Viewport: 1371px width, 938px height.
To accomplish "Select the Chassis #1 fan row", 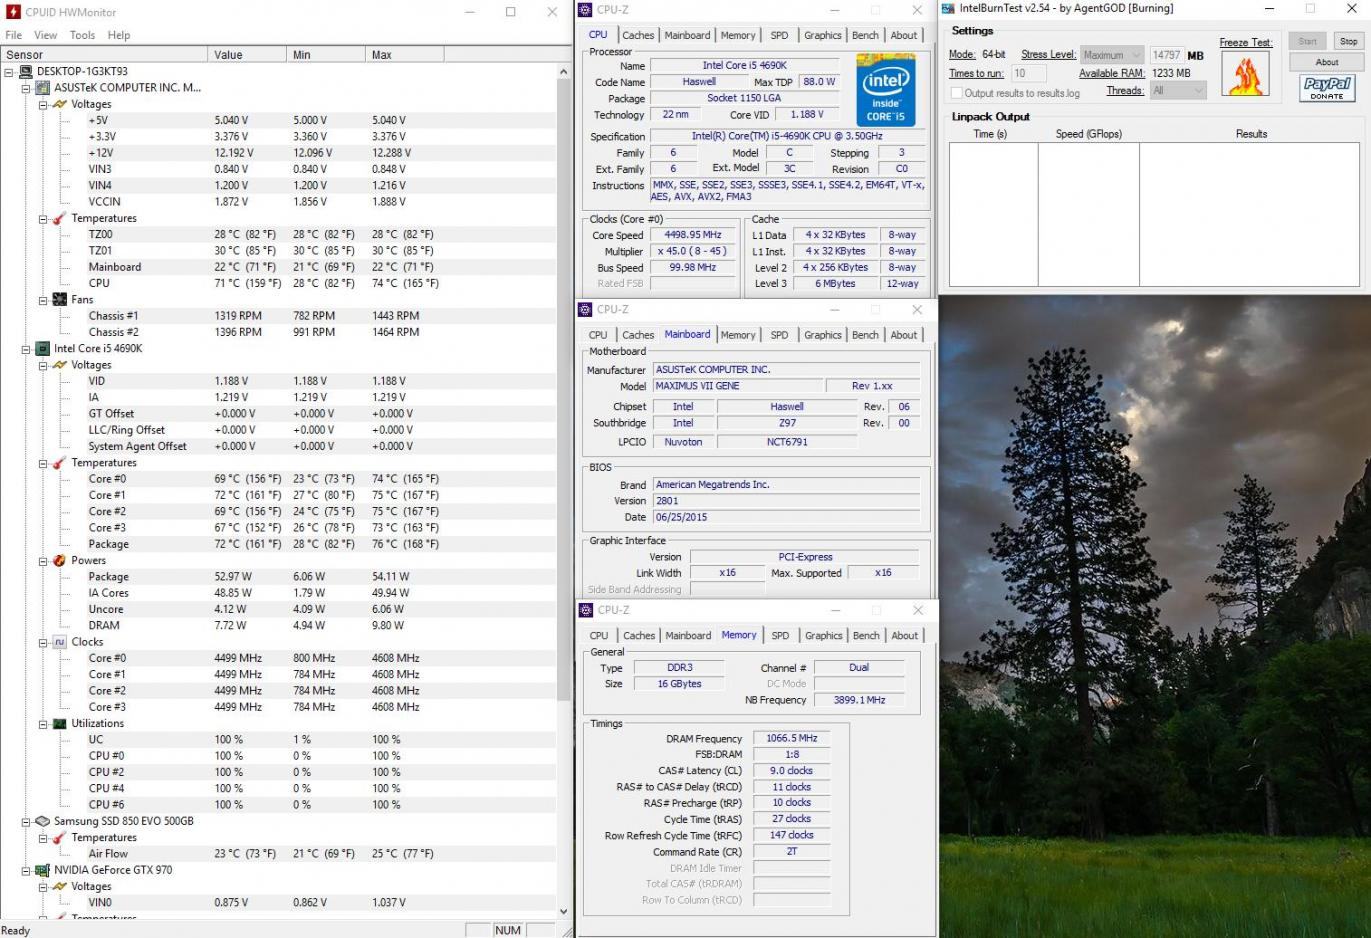I will pos(278,316).
